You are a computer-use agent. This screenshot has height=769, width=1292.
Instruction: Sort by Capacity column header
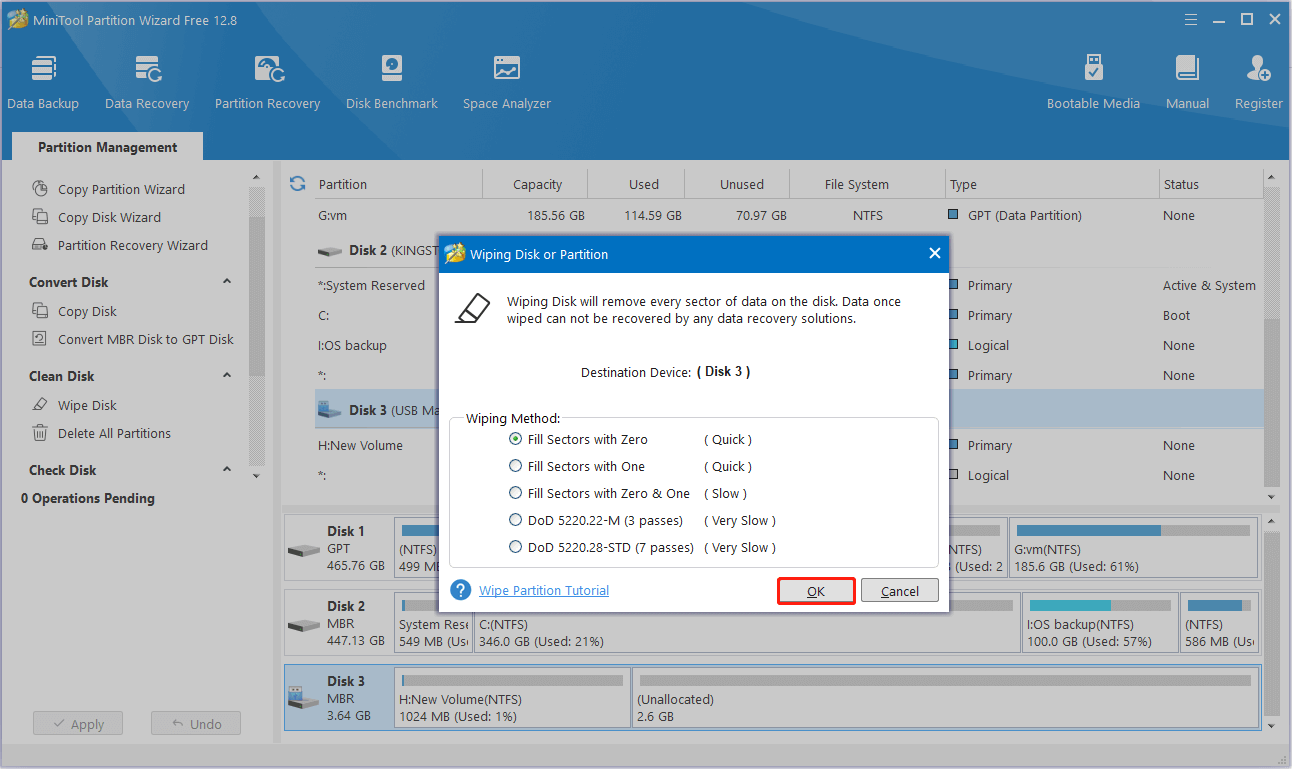pyautogui.click(x=535, y=184)
